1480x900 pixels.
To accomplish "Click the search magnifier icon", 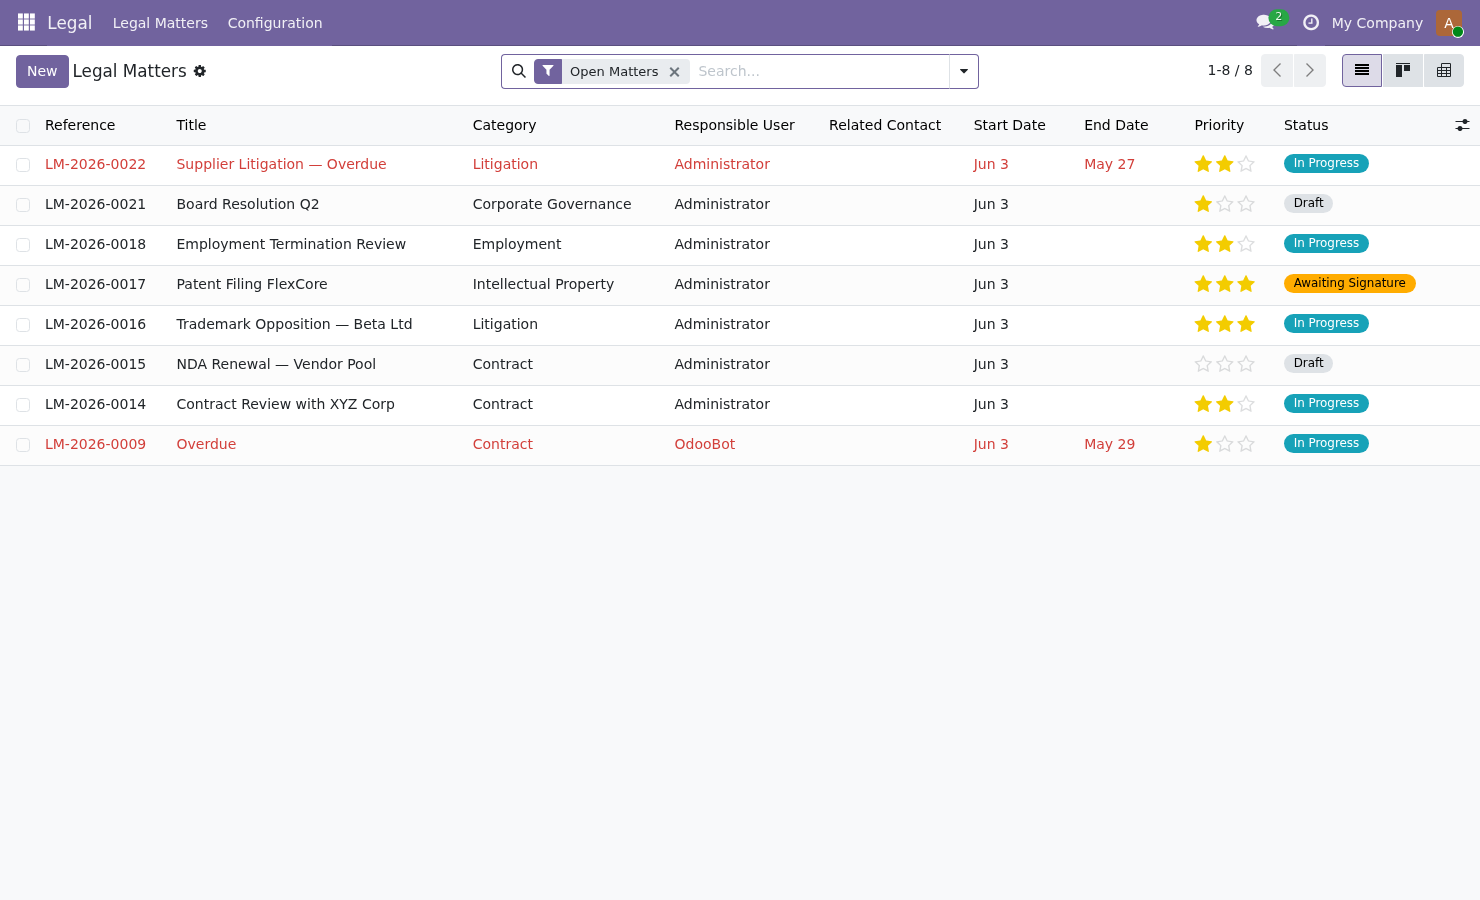I will pyautogui.click(x=519, y=71).
